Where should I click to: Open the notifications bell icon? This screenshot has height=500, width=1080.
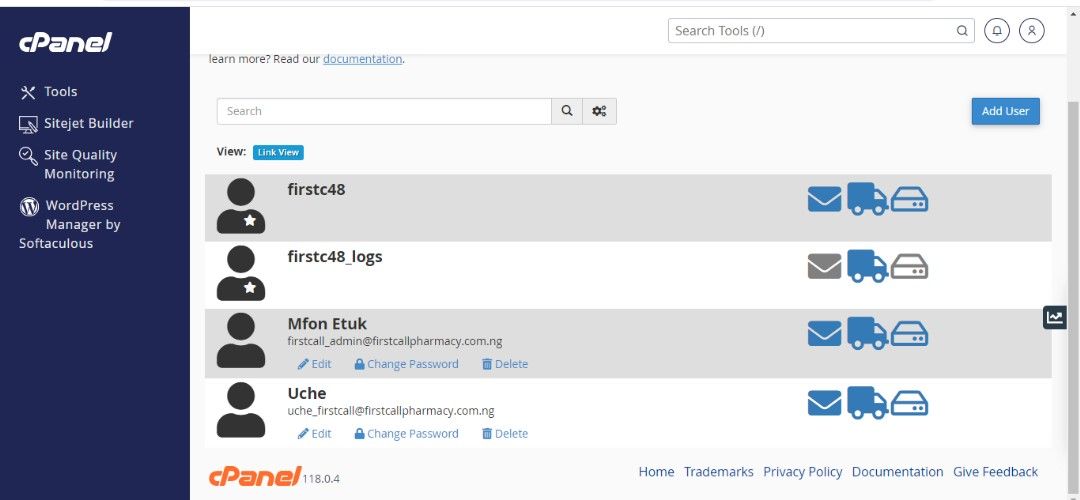[997, 30]
